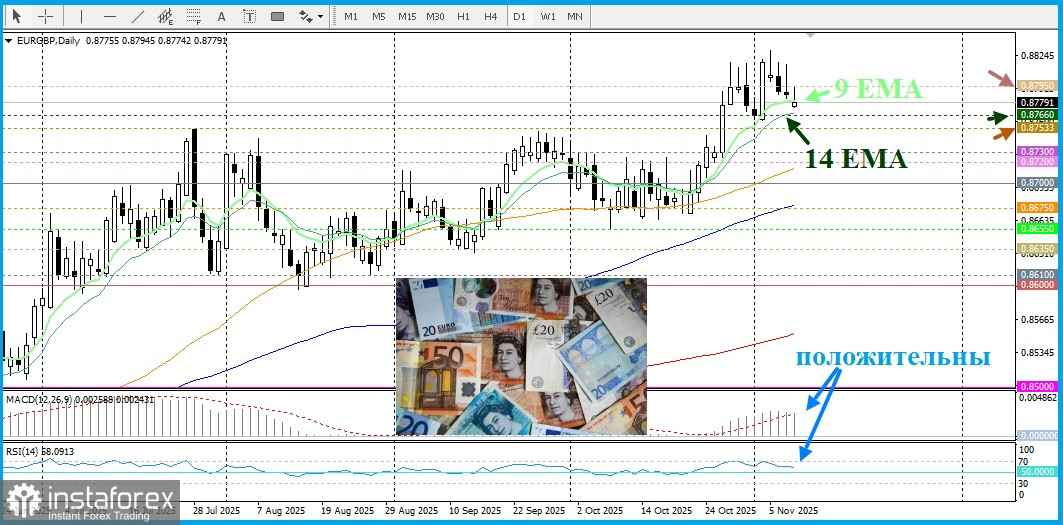This screenshot has width=1063, height=525.
Task: Click the 19 Aug 2025 date label
Action: coord(350,510)
